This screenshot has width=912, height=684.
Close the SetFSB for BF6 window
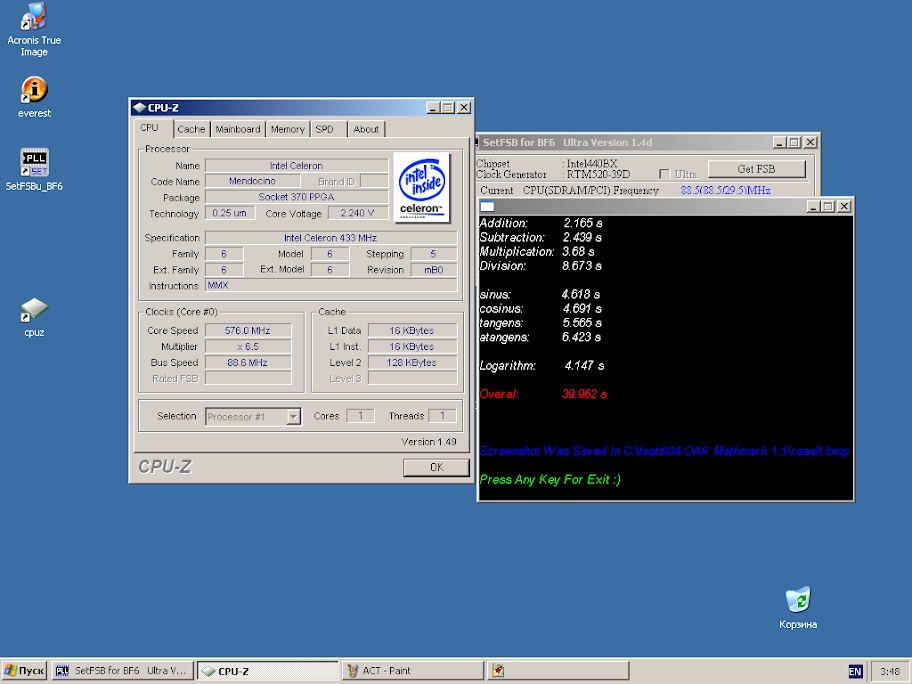point(810,142)
